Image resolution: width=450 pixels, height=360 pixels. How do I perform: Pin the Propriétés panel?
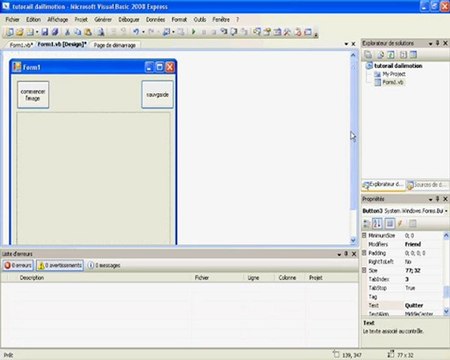pyautogui.click(x=438, y=199)
